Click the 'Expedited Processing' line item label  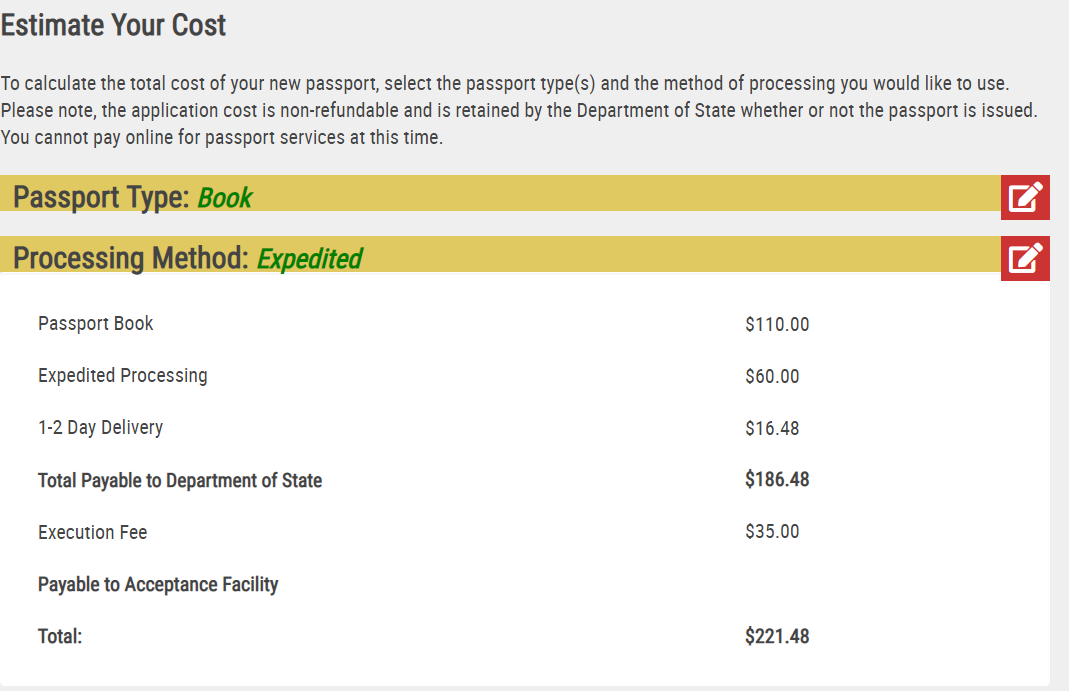[x=123, y=375]
